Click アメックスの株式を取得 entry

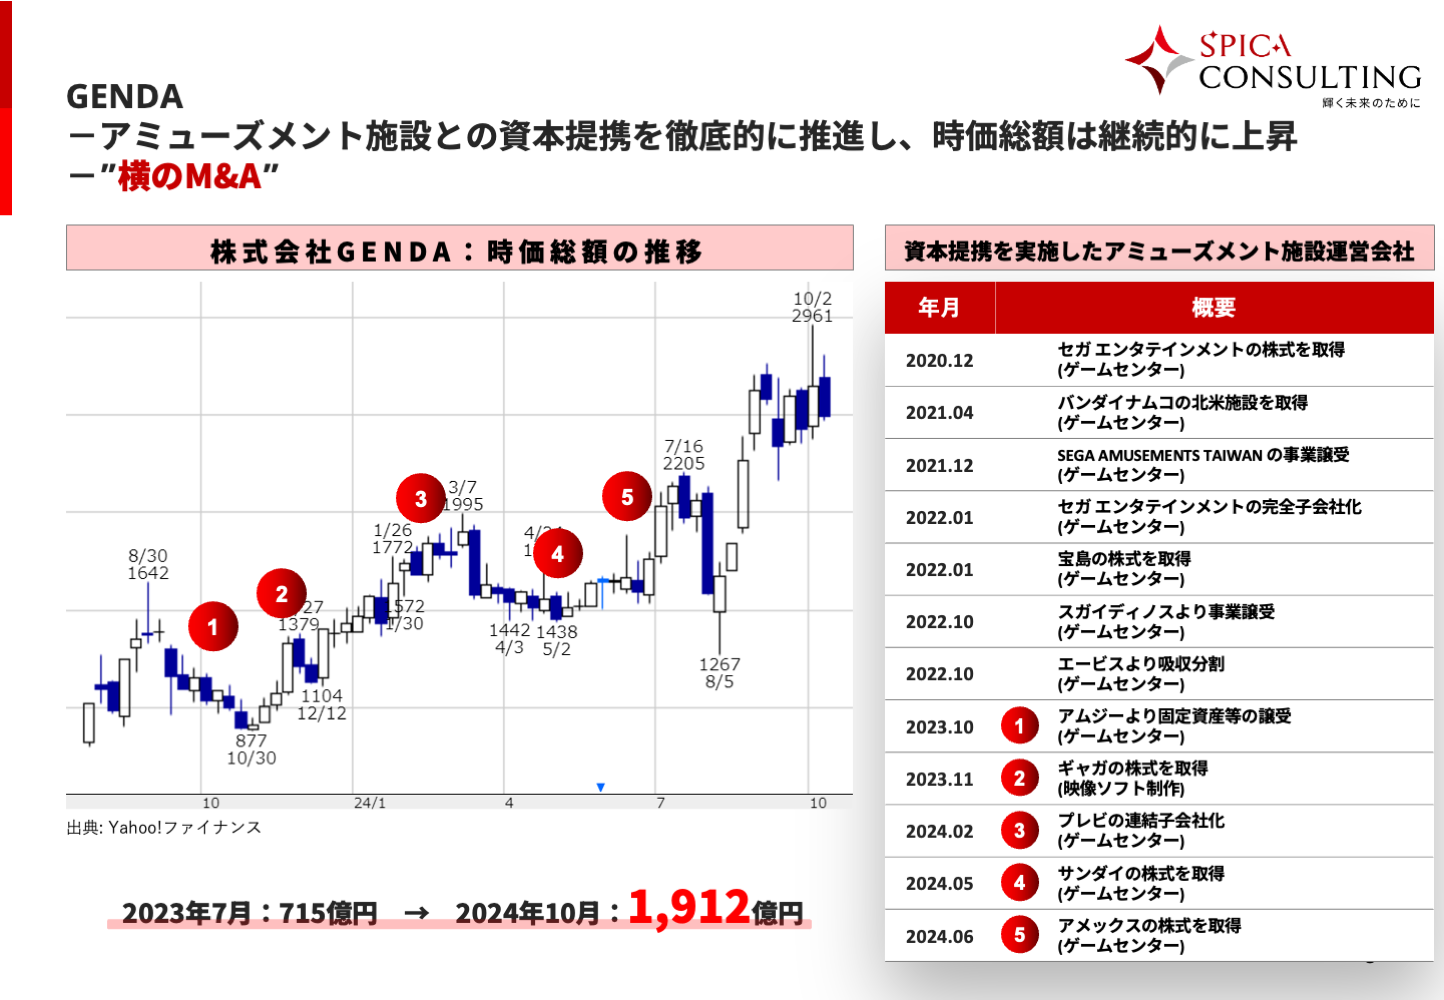pos(1149,925)
